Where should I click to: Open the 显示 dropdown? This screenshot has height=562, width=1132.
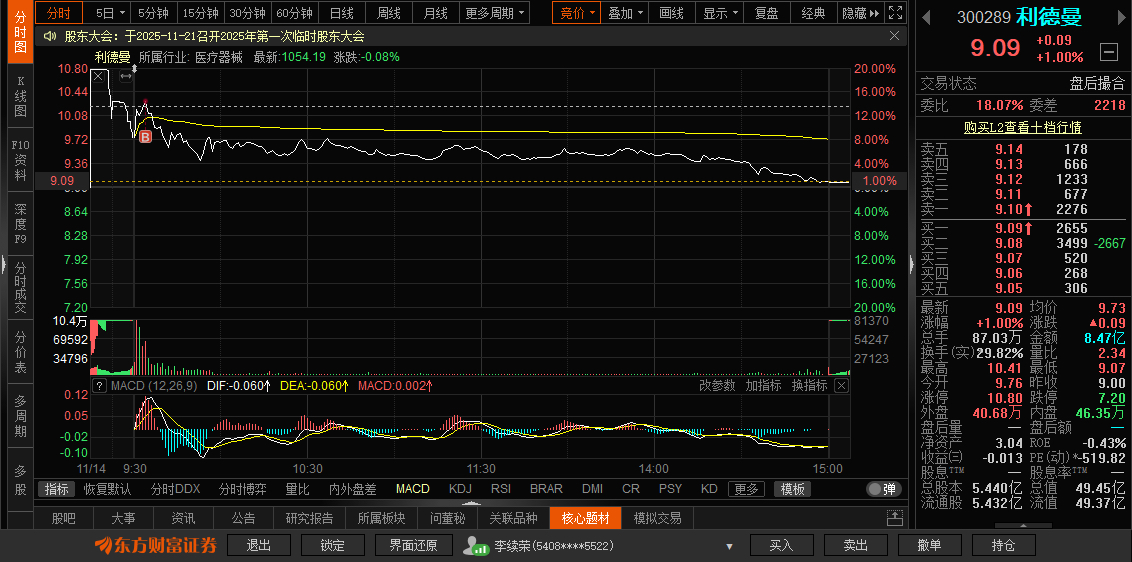(x=720, y=13)
